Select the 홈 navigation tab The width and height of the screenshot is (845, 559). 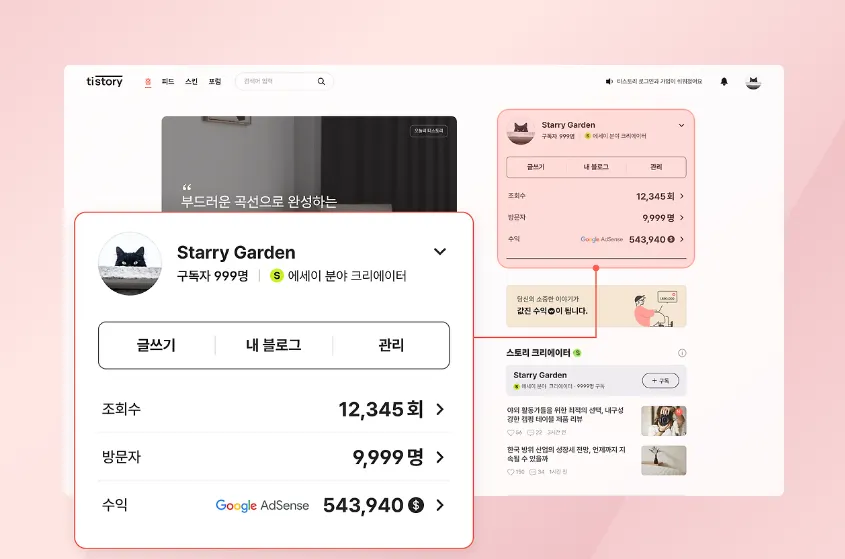pyautogui.click(x=148, y=81)
